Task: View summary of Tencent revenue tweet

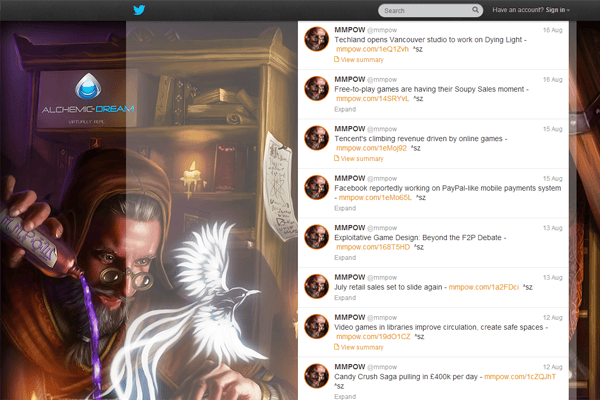Action: pyautogui.click(x=359, y=158)
